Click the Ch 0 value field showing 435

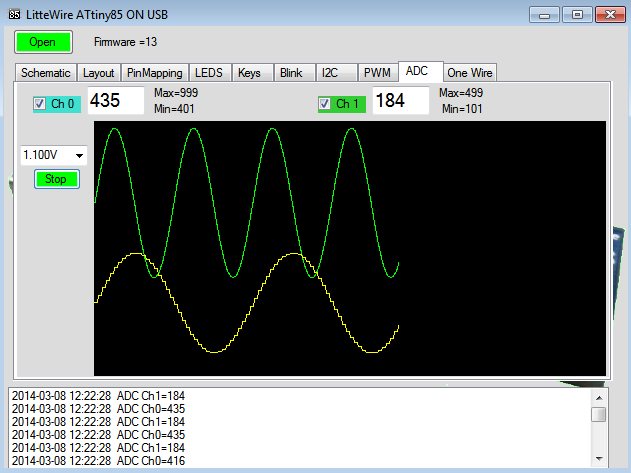(116, 101)
